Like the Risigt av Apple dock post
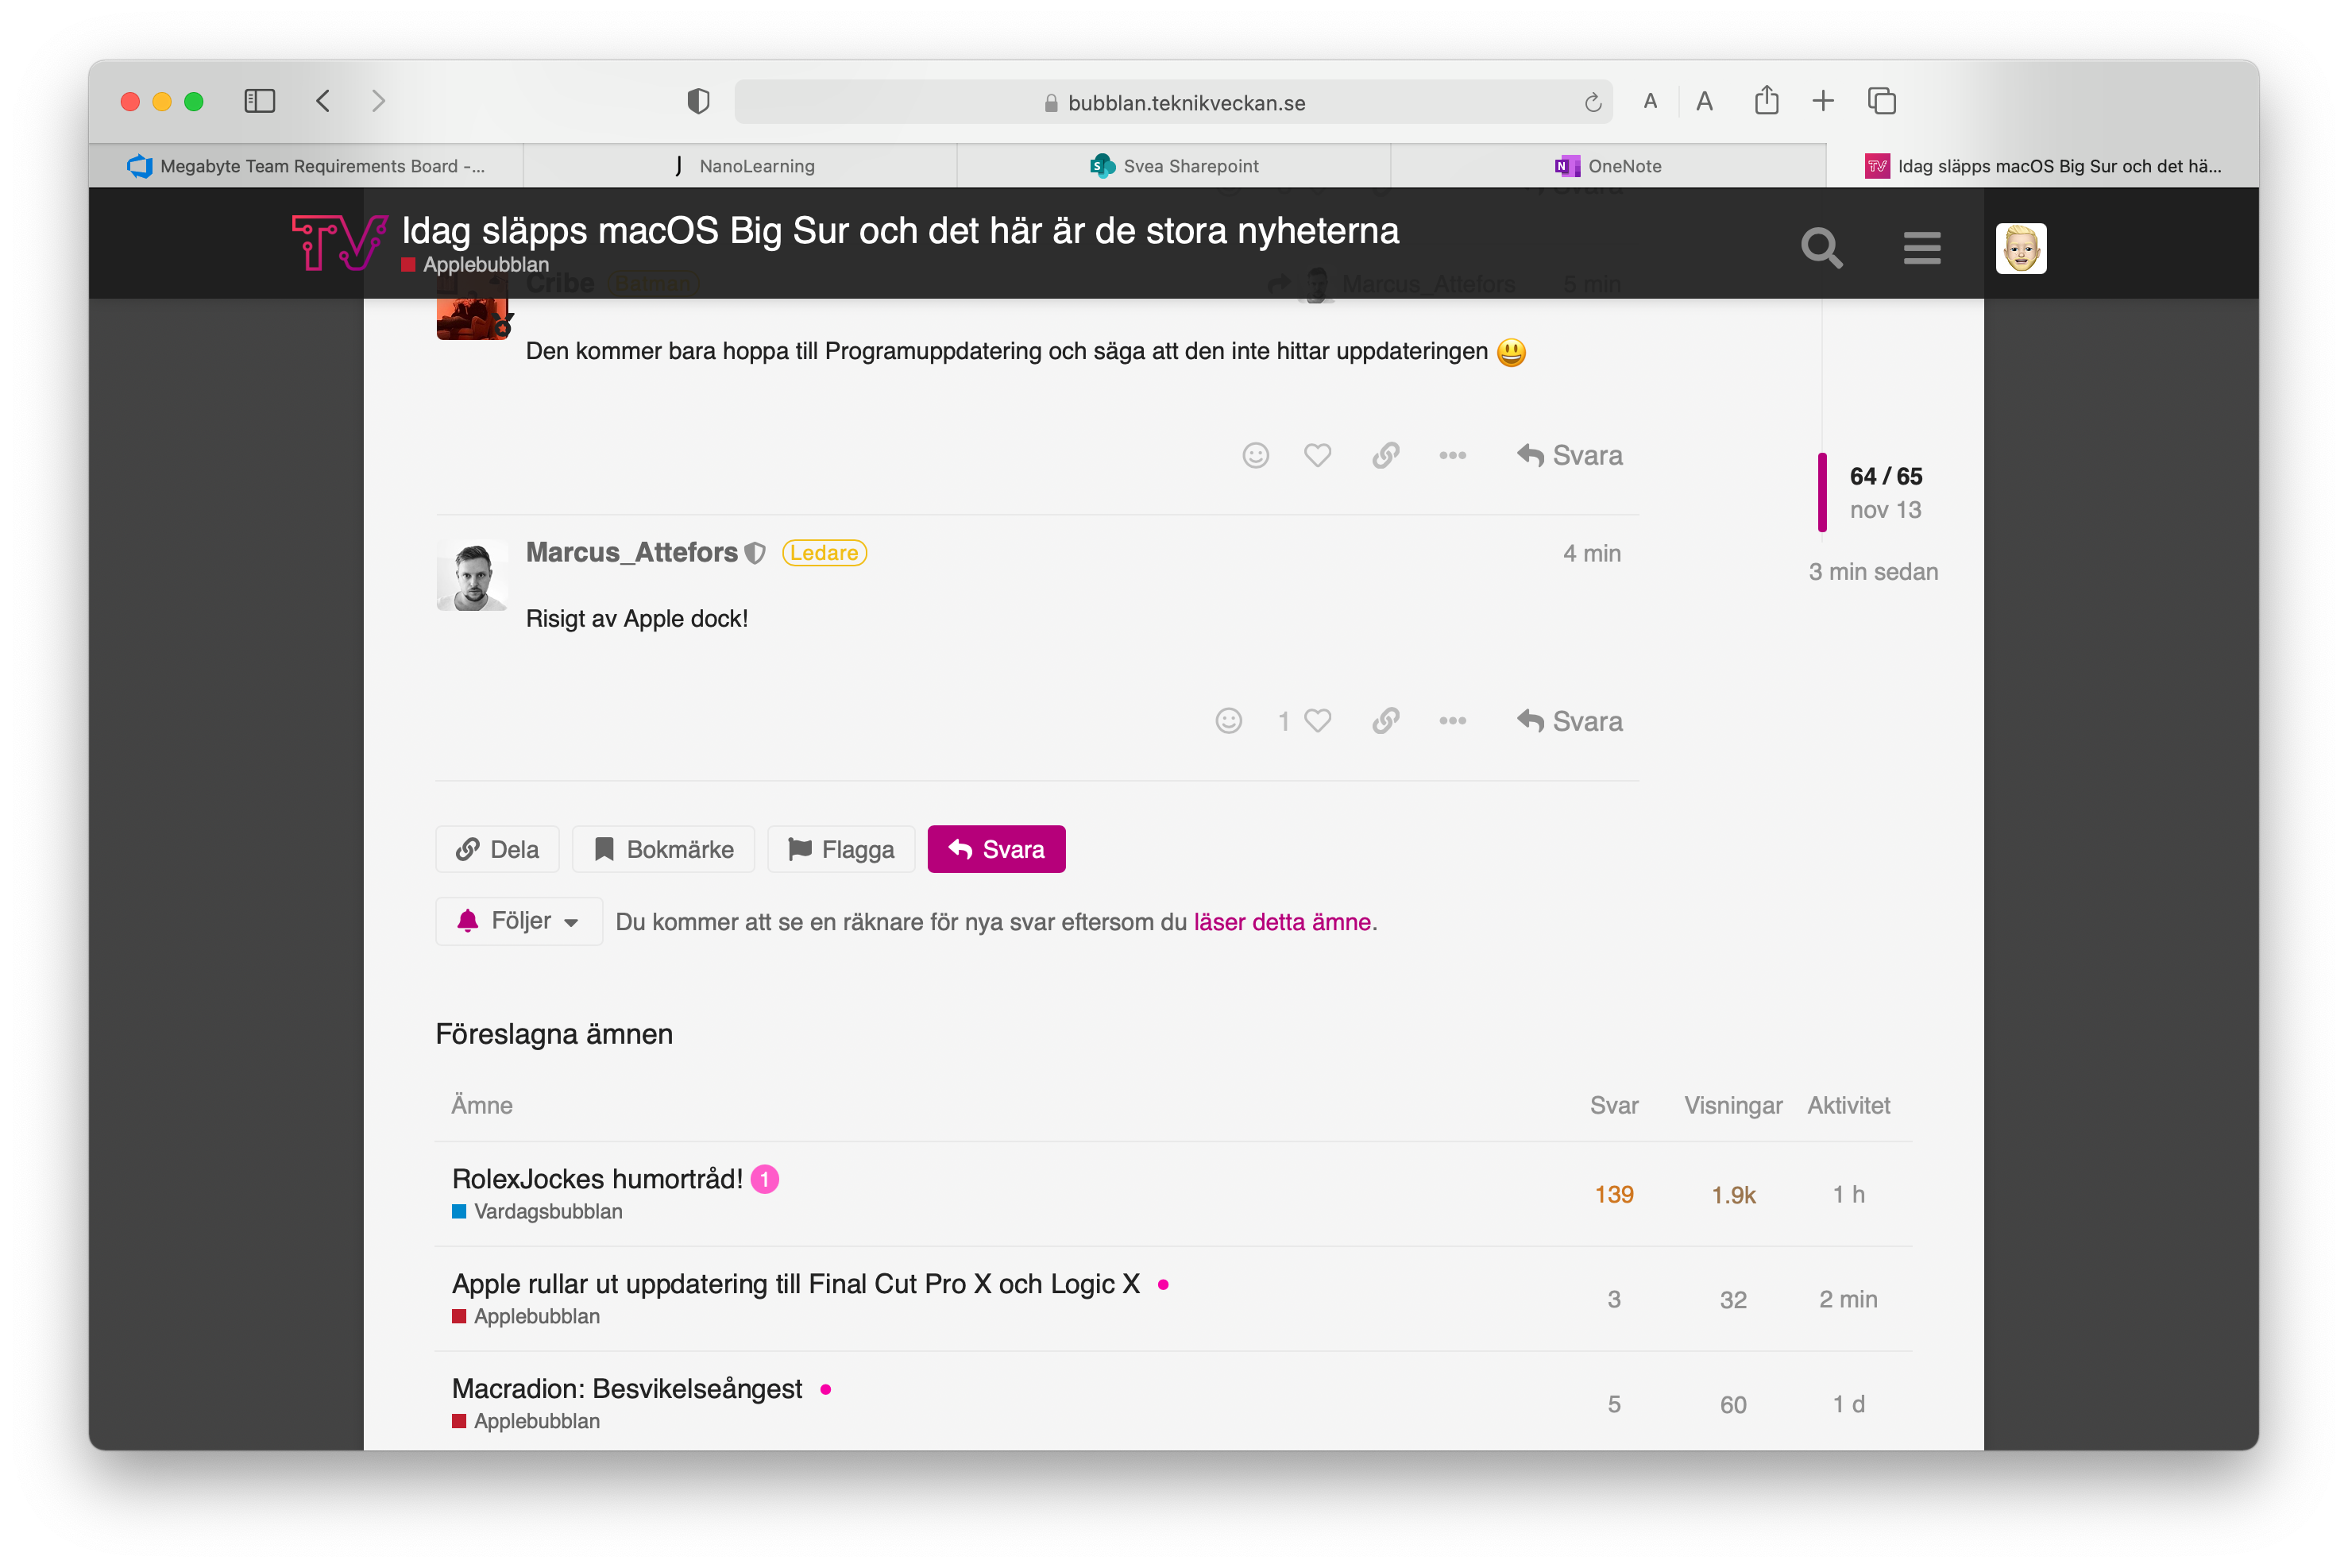The image size is (2348, 1568). [x=1318, y=721]
